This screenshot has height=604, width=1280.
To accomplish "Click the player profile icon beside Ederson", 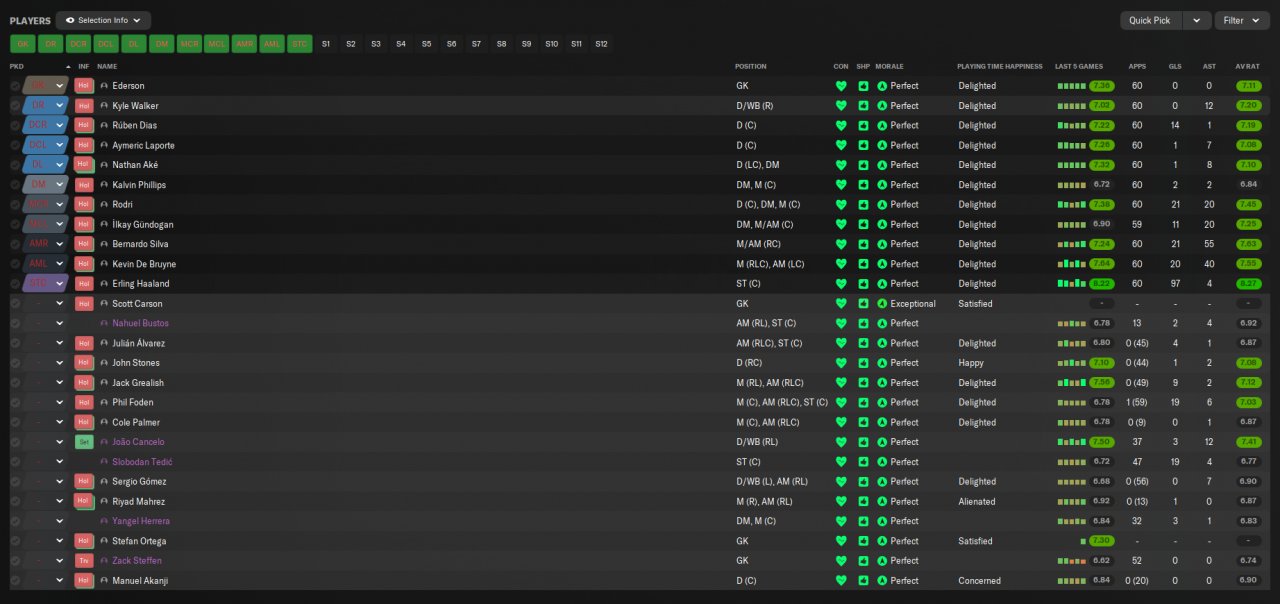I will click(x=104, y=86).
